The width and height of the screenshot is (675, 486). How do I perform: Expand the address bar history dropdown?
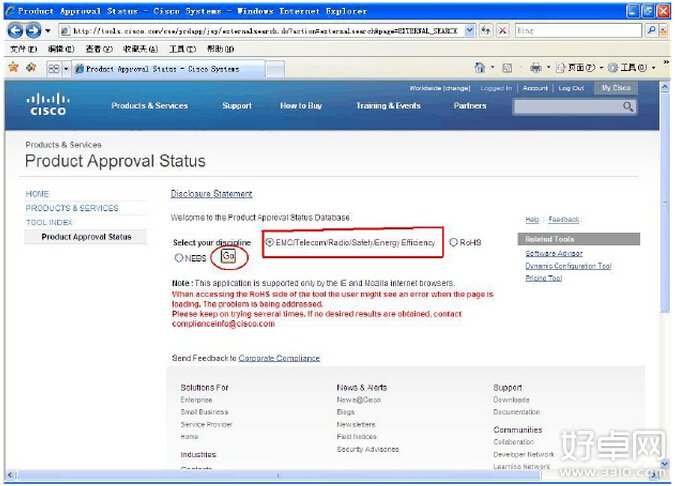tap(470, 31)
